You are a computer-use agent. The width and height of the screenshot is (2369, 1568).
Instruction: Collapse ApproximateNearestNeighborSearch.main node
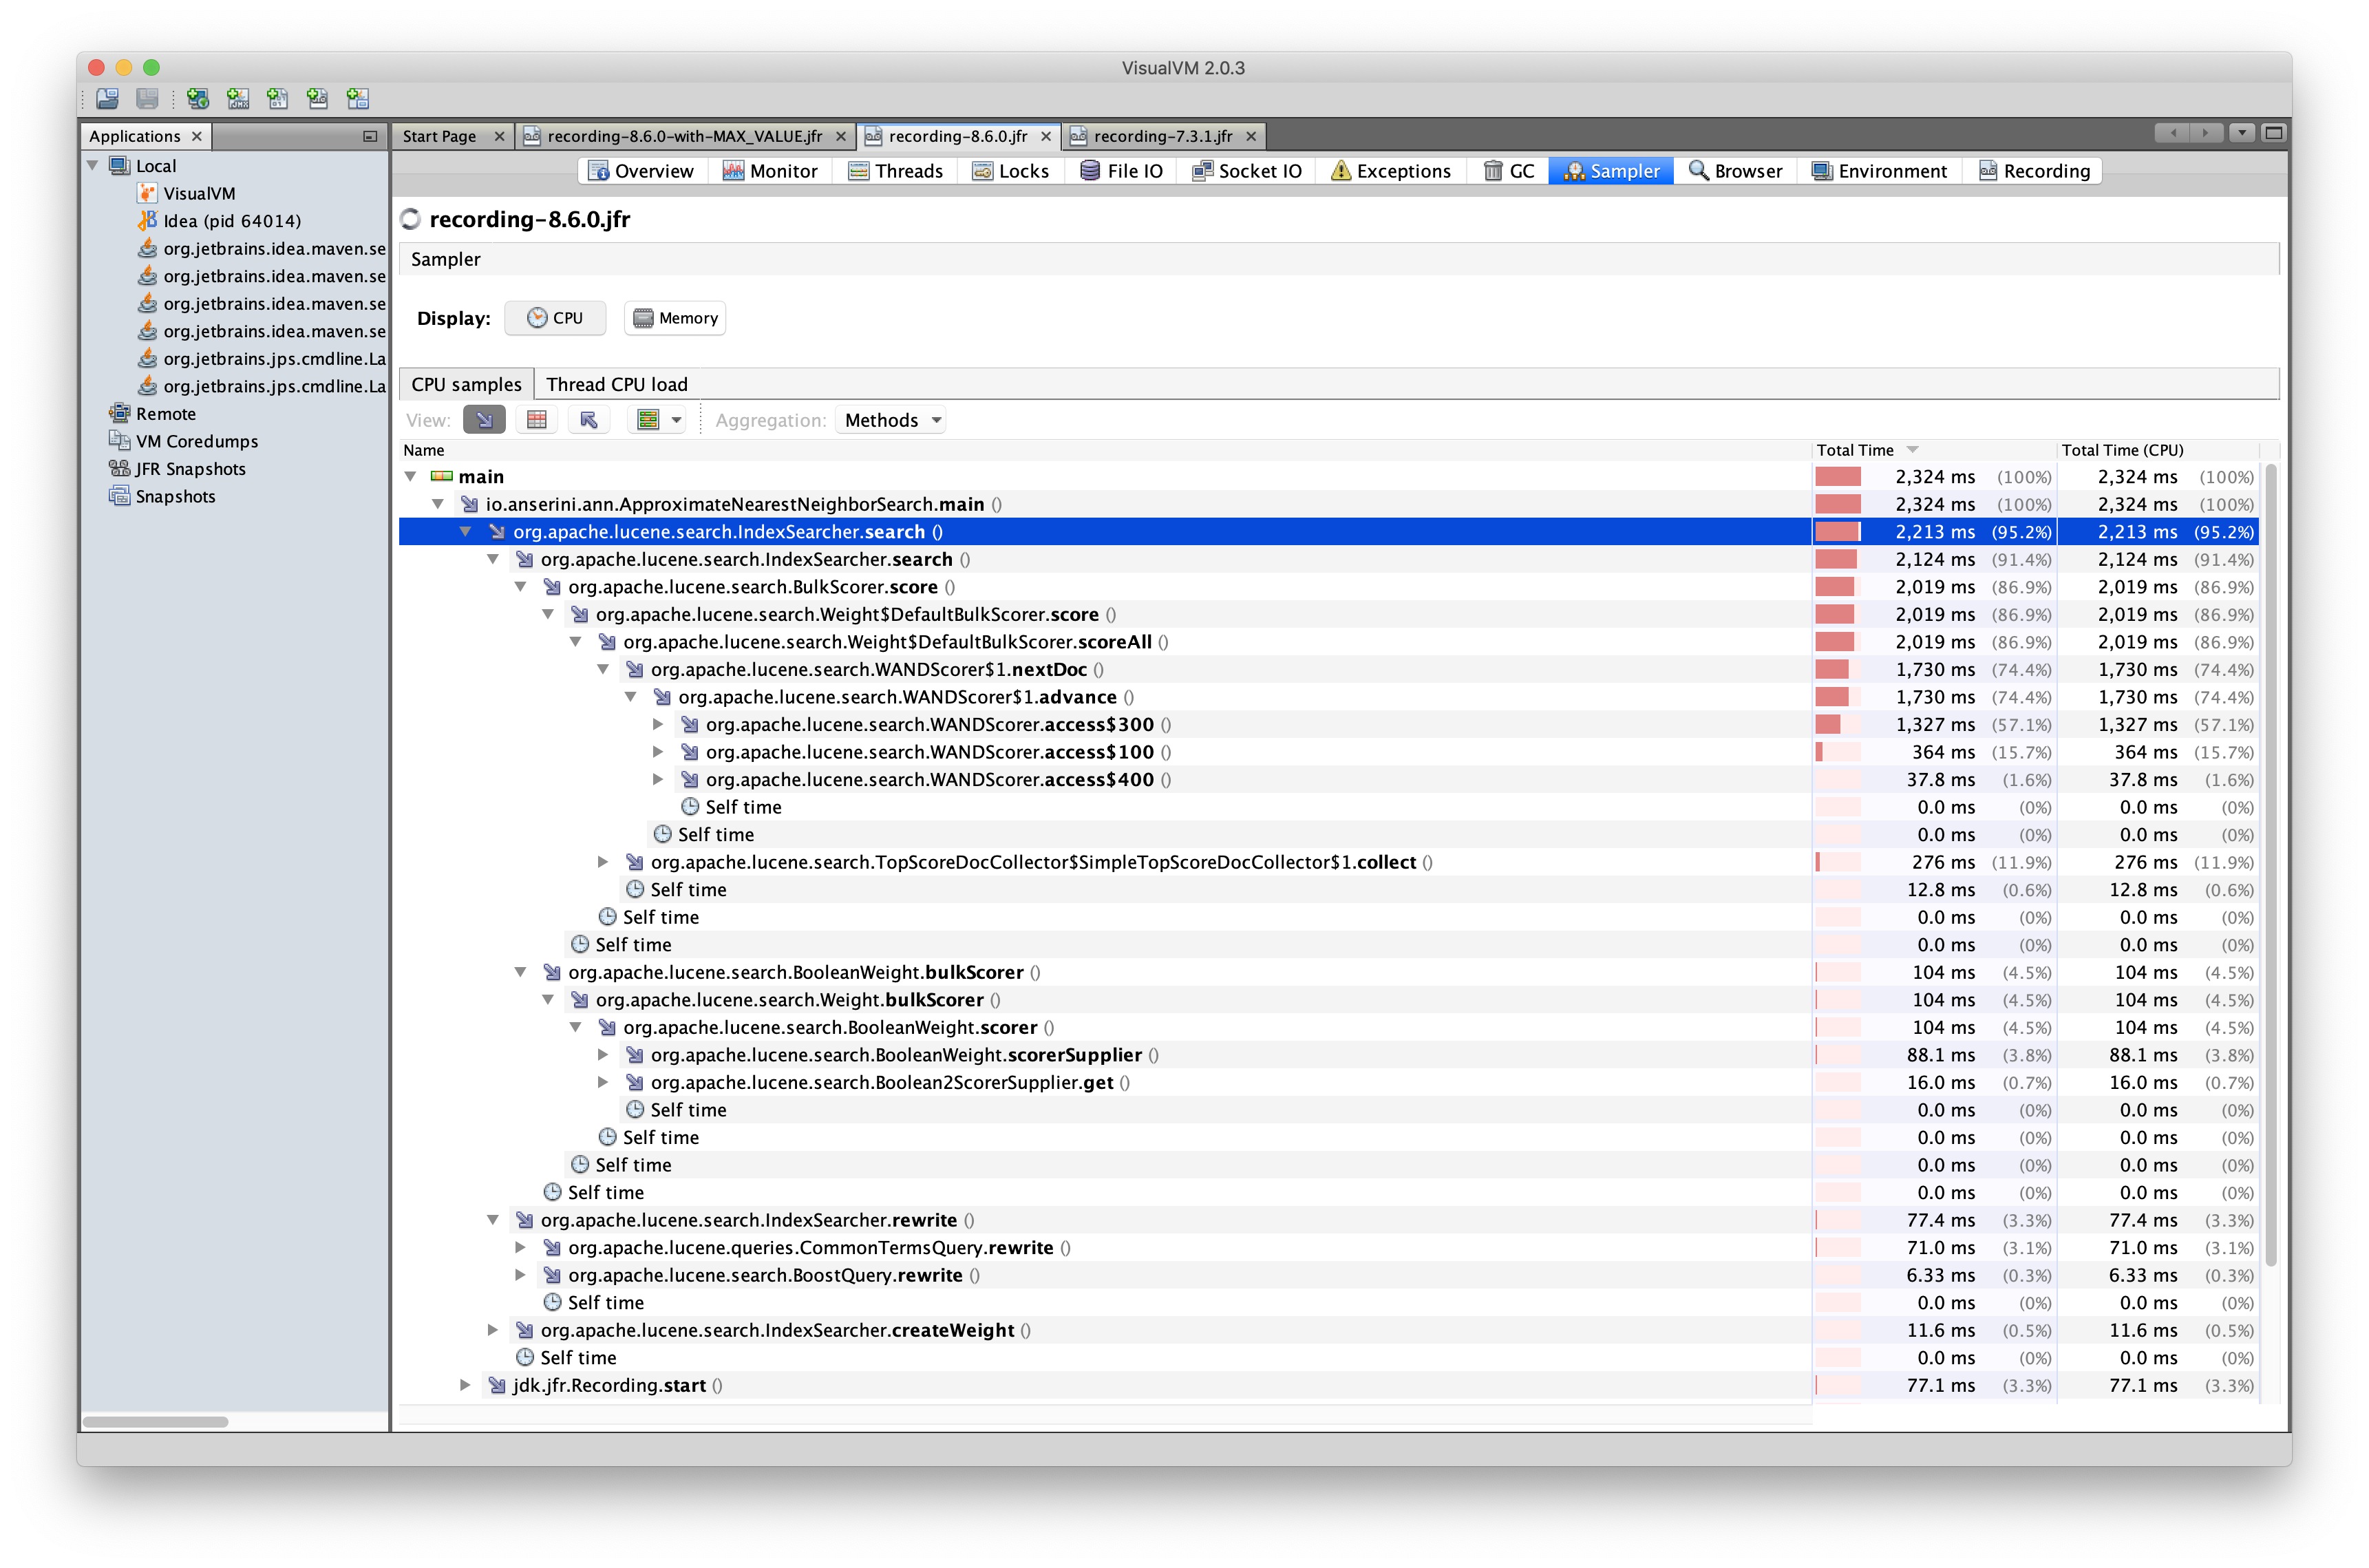(x=438, y=504)
